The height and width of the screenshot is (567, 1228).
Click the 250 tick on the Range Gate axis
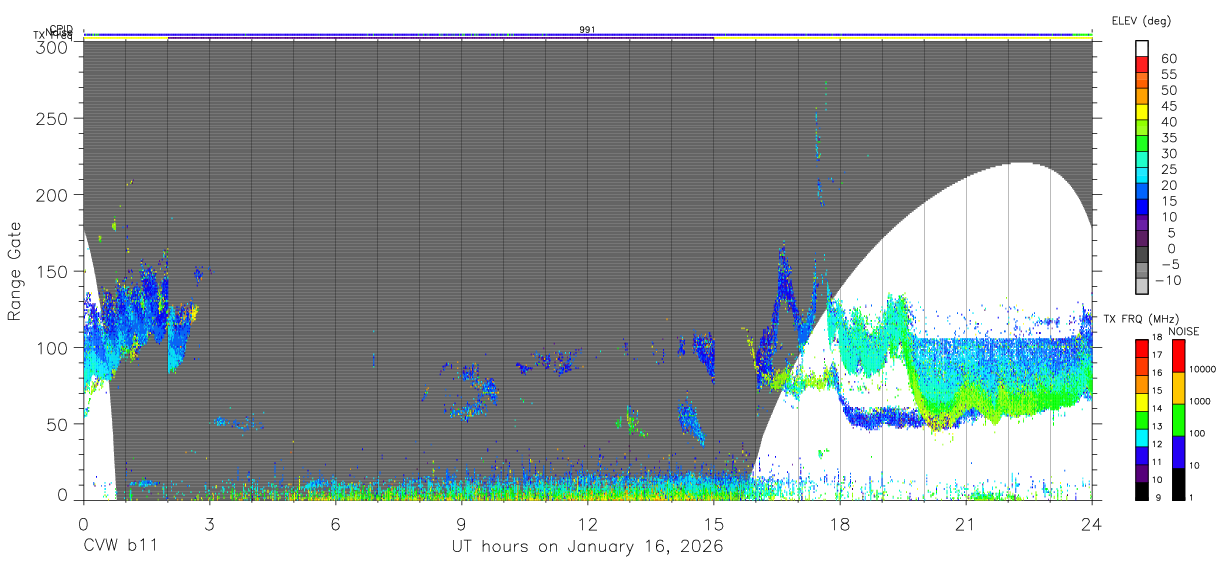(x=54, y=118)
